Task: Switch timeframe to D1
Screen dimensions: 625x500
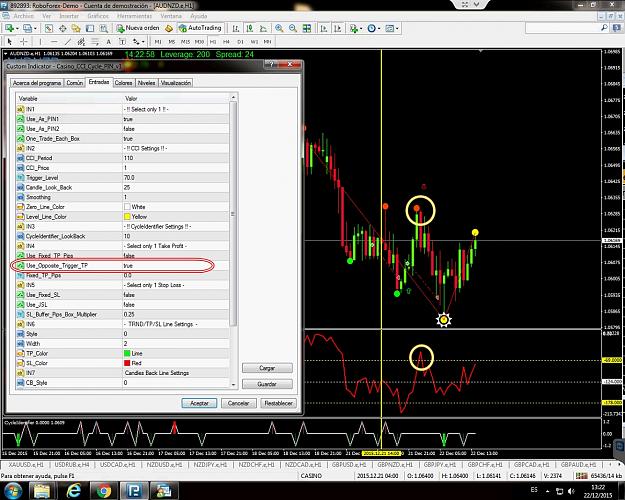Action: [x=240, y=41]
